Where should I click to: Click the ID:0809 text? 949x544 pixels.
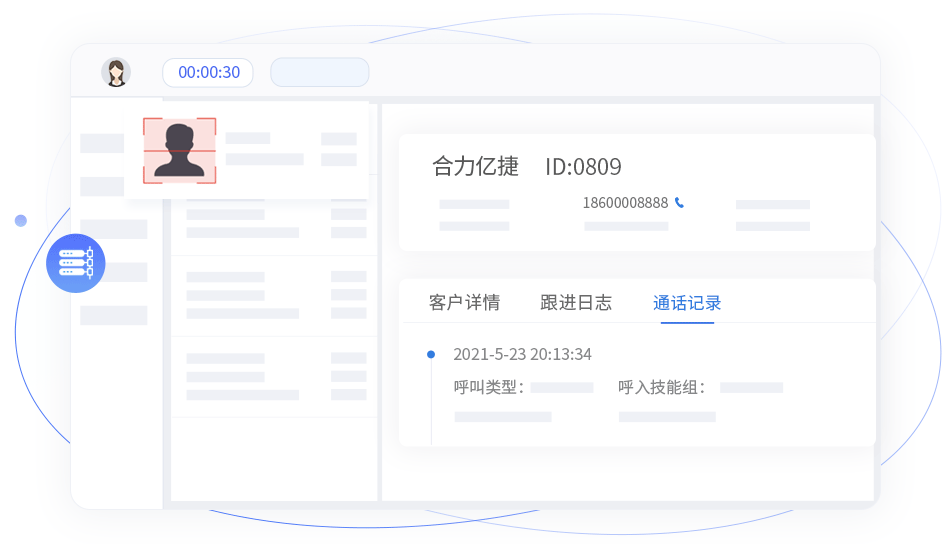tap(583, 167)
